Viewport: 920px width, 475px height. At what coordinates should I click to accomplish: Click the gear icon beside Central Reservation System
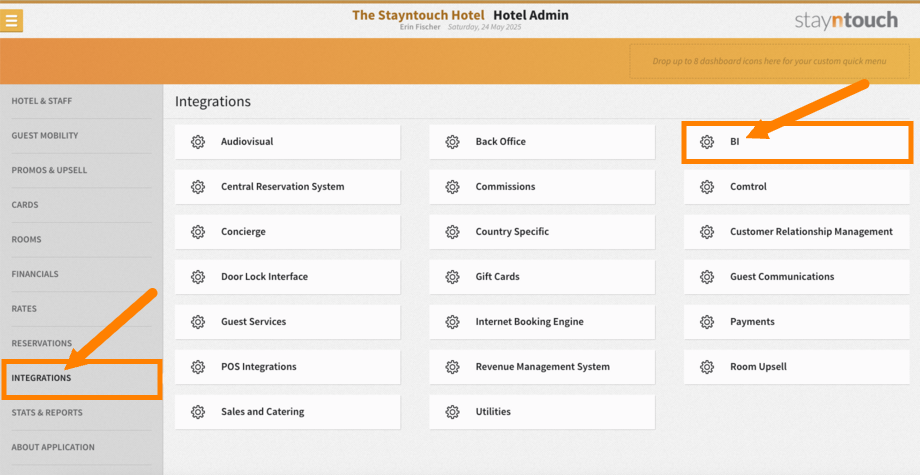[x=198, y=187]
